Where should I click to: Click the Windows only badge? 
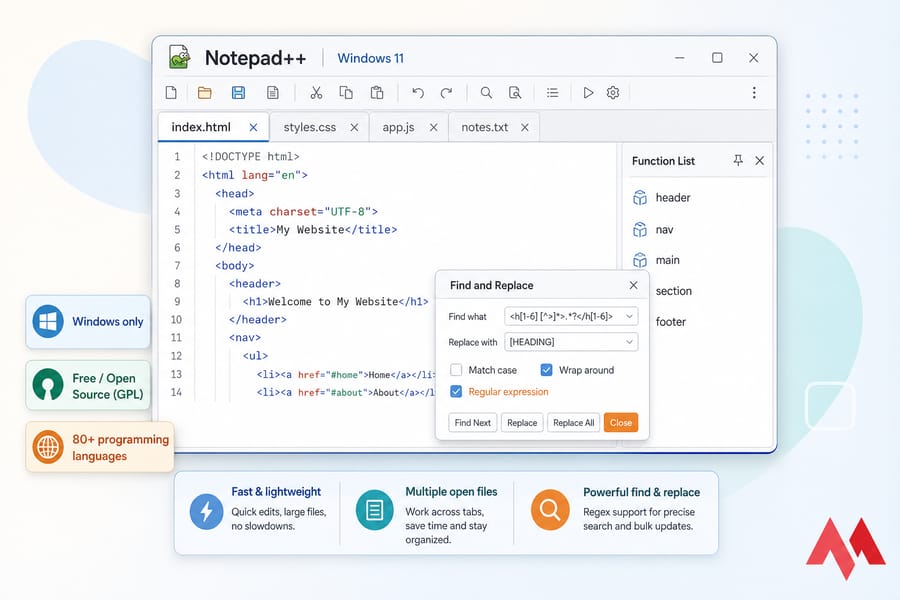(x=88, y=322)
